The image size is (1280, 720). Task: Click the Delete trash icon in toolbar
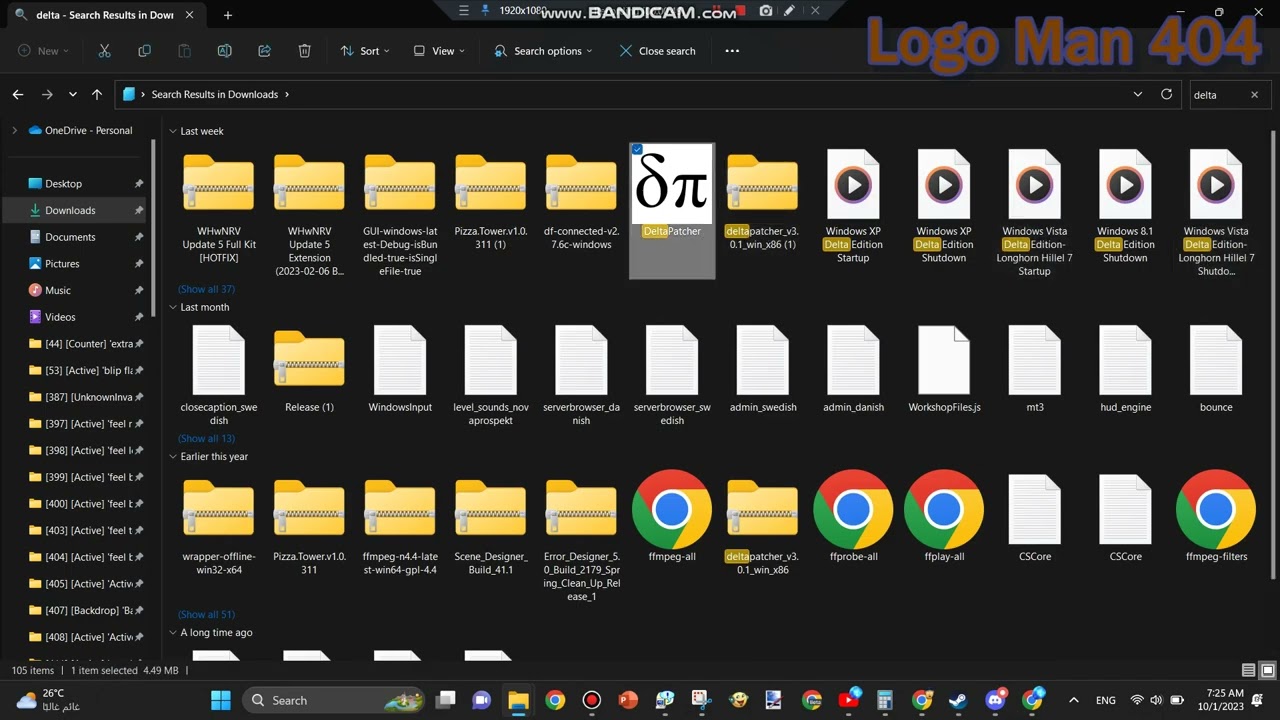point(304,51)
